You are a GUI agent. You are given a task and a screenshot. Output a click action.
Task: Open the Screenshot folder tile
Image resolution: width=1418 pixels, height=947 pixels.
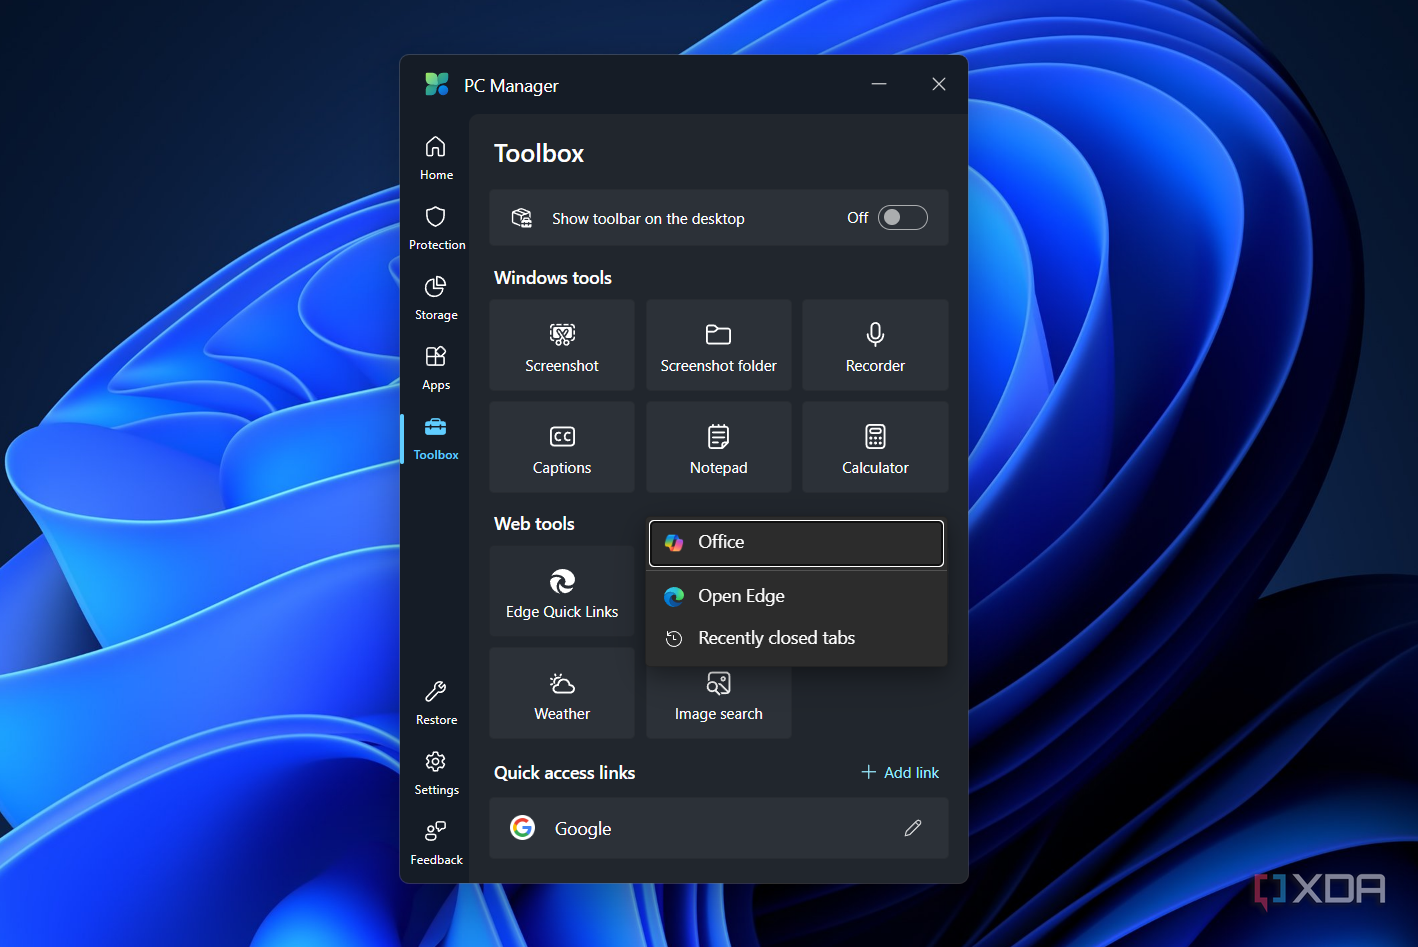(719, 345)
